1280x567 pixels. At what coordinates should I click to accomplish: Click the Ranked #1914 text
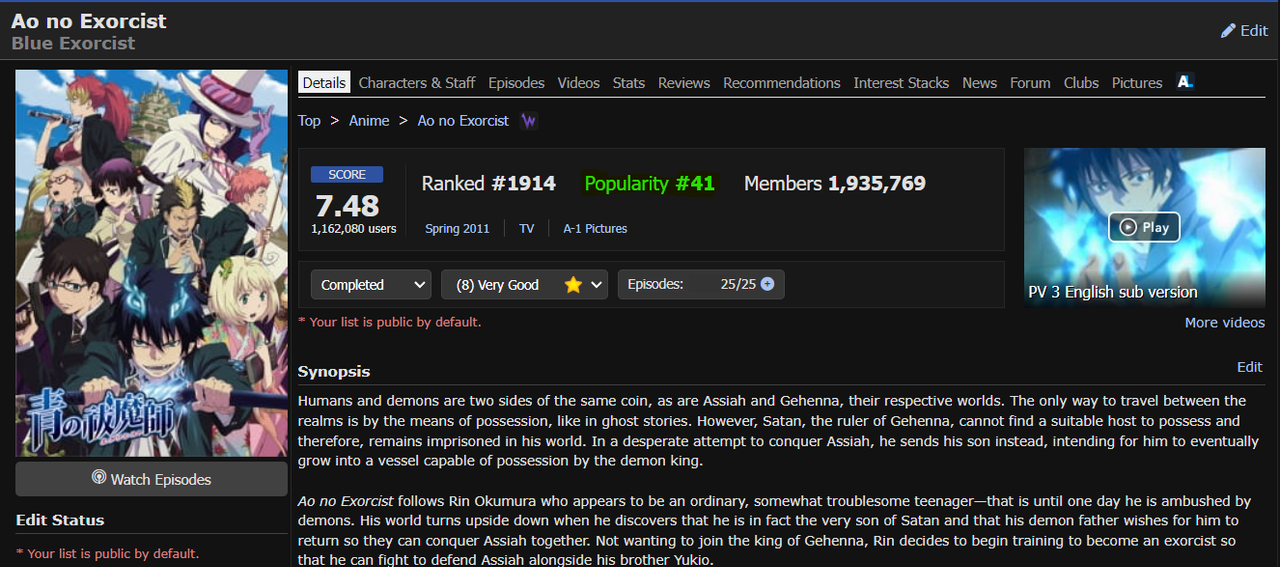click(x=489, y=184)
